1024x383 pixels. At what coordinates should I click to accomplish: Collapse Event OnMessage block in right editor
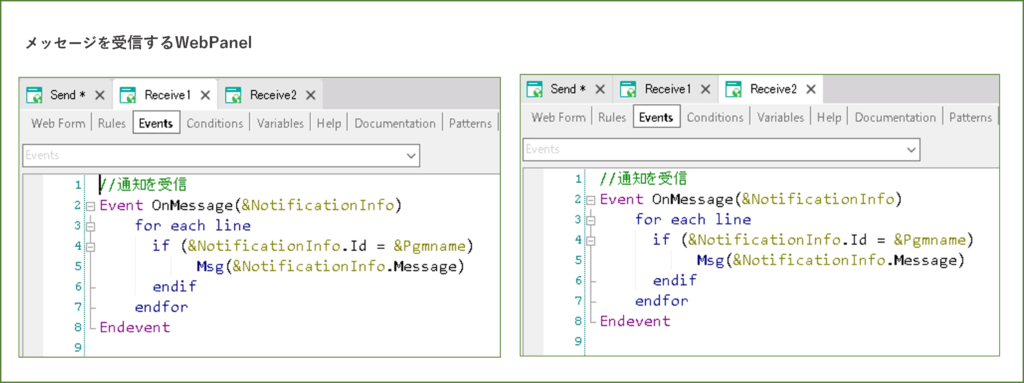[x=591, y=200]
